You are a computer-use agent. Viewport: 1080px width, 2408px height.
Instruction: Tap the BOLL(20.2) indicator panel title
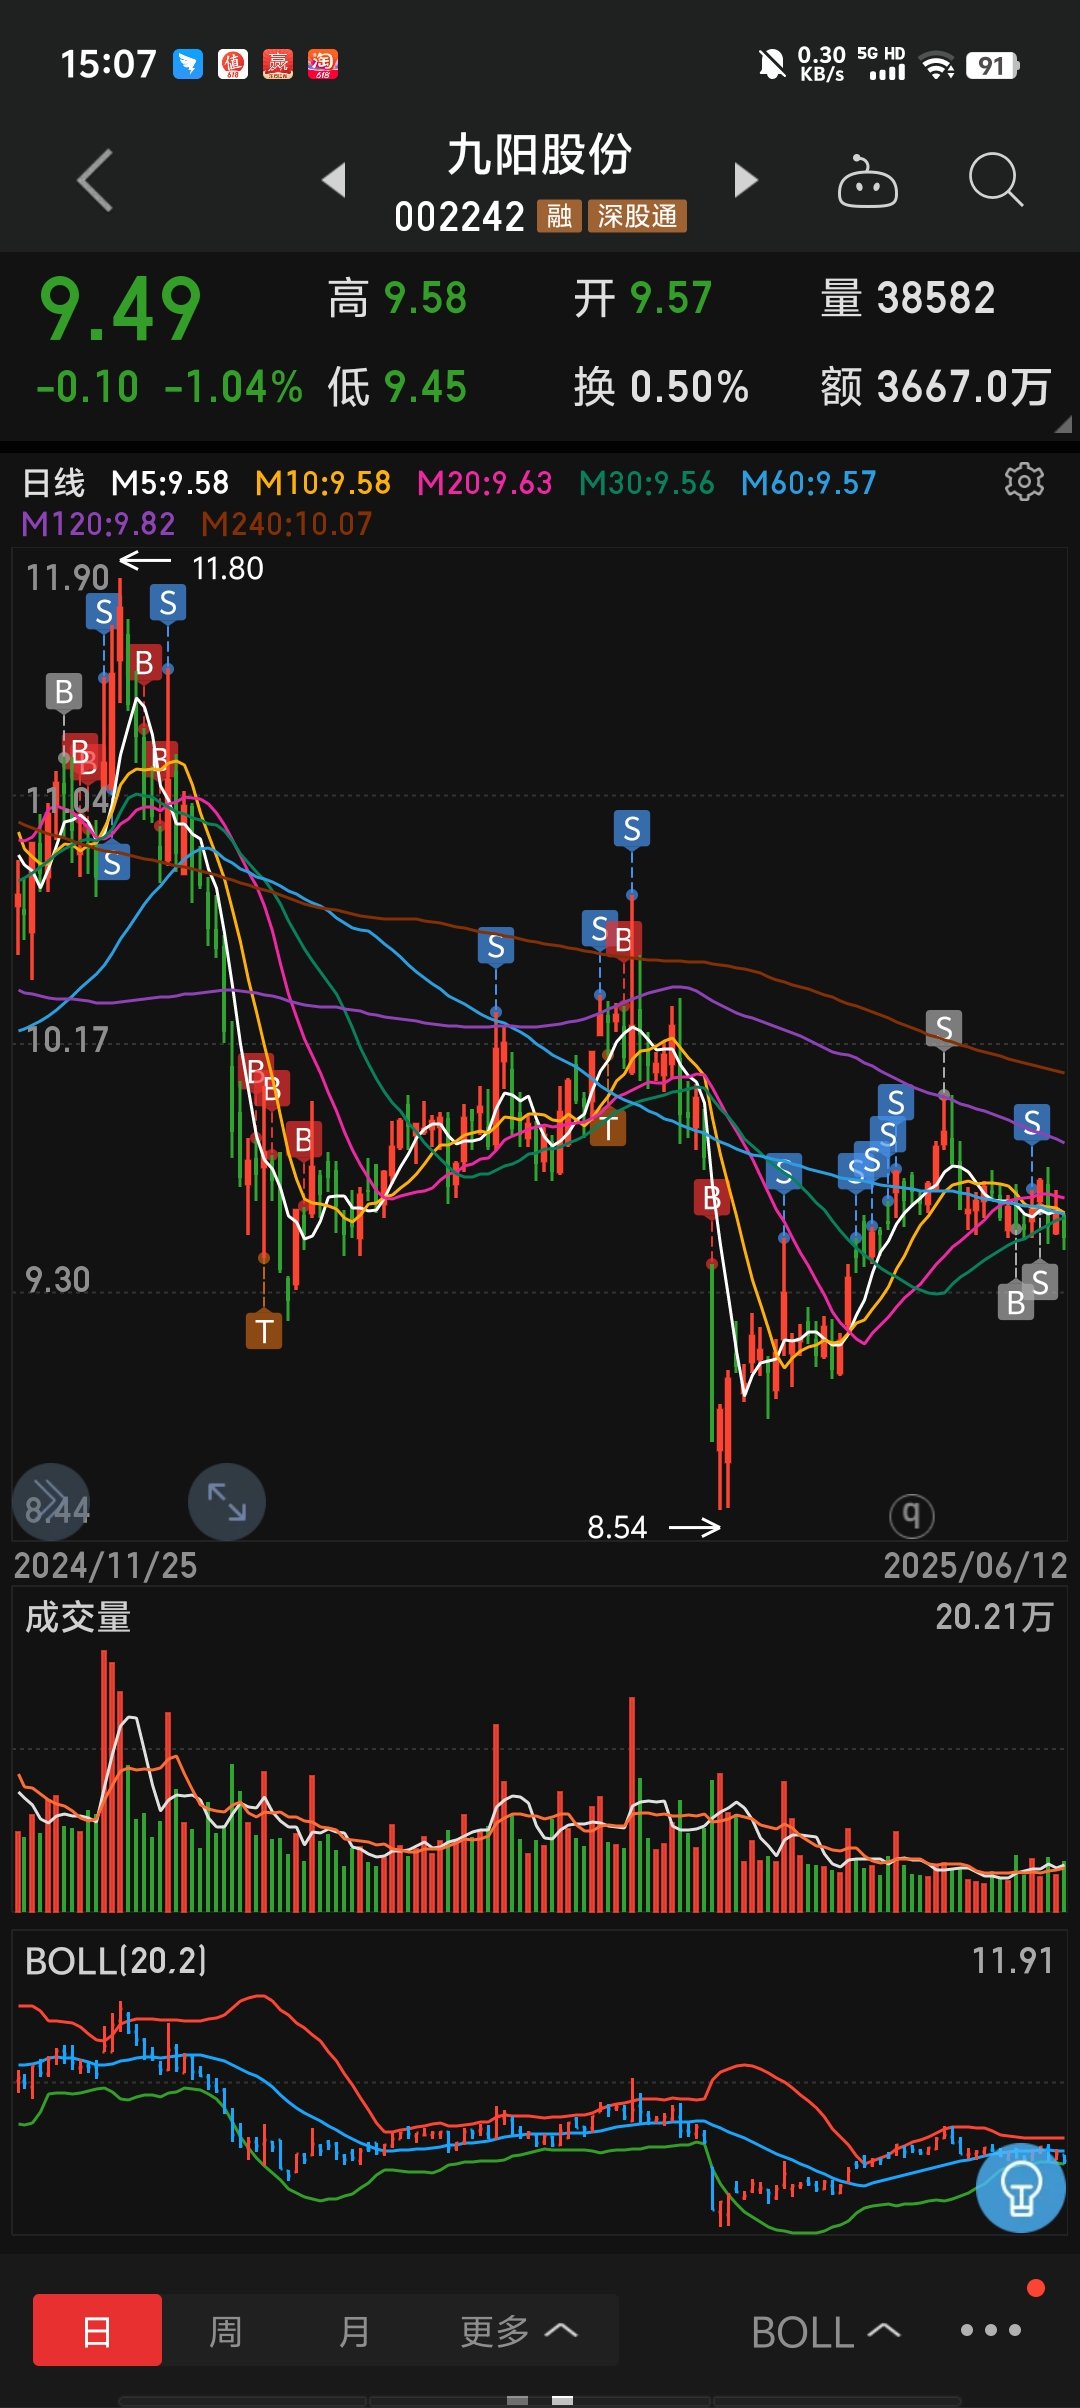pos(116,1961)
